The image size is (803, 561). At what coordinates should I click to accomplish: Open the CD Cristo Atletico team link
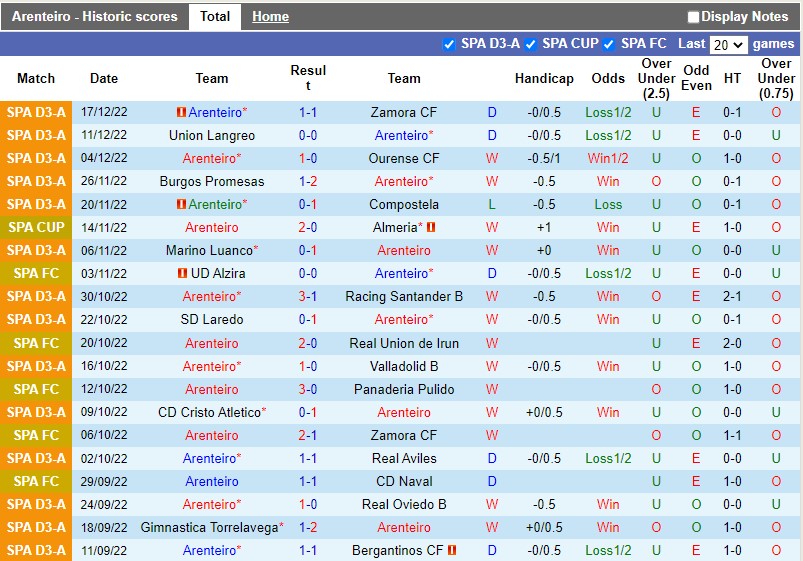point(209,412)
